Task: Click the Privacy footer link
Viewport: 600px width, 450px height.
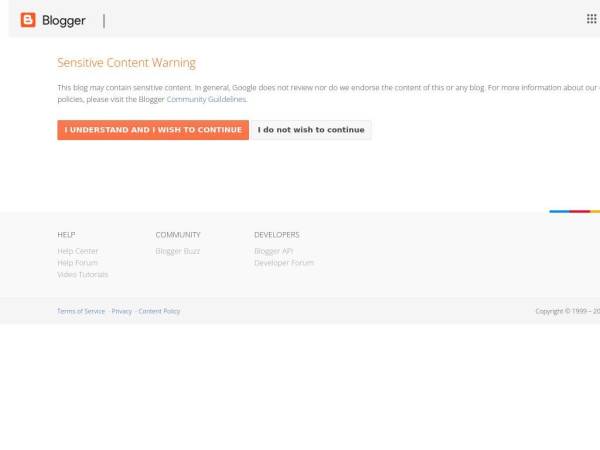Action: point(122,311)
